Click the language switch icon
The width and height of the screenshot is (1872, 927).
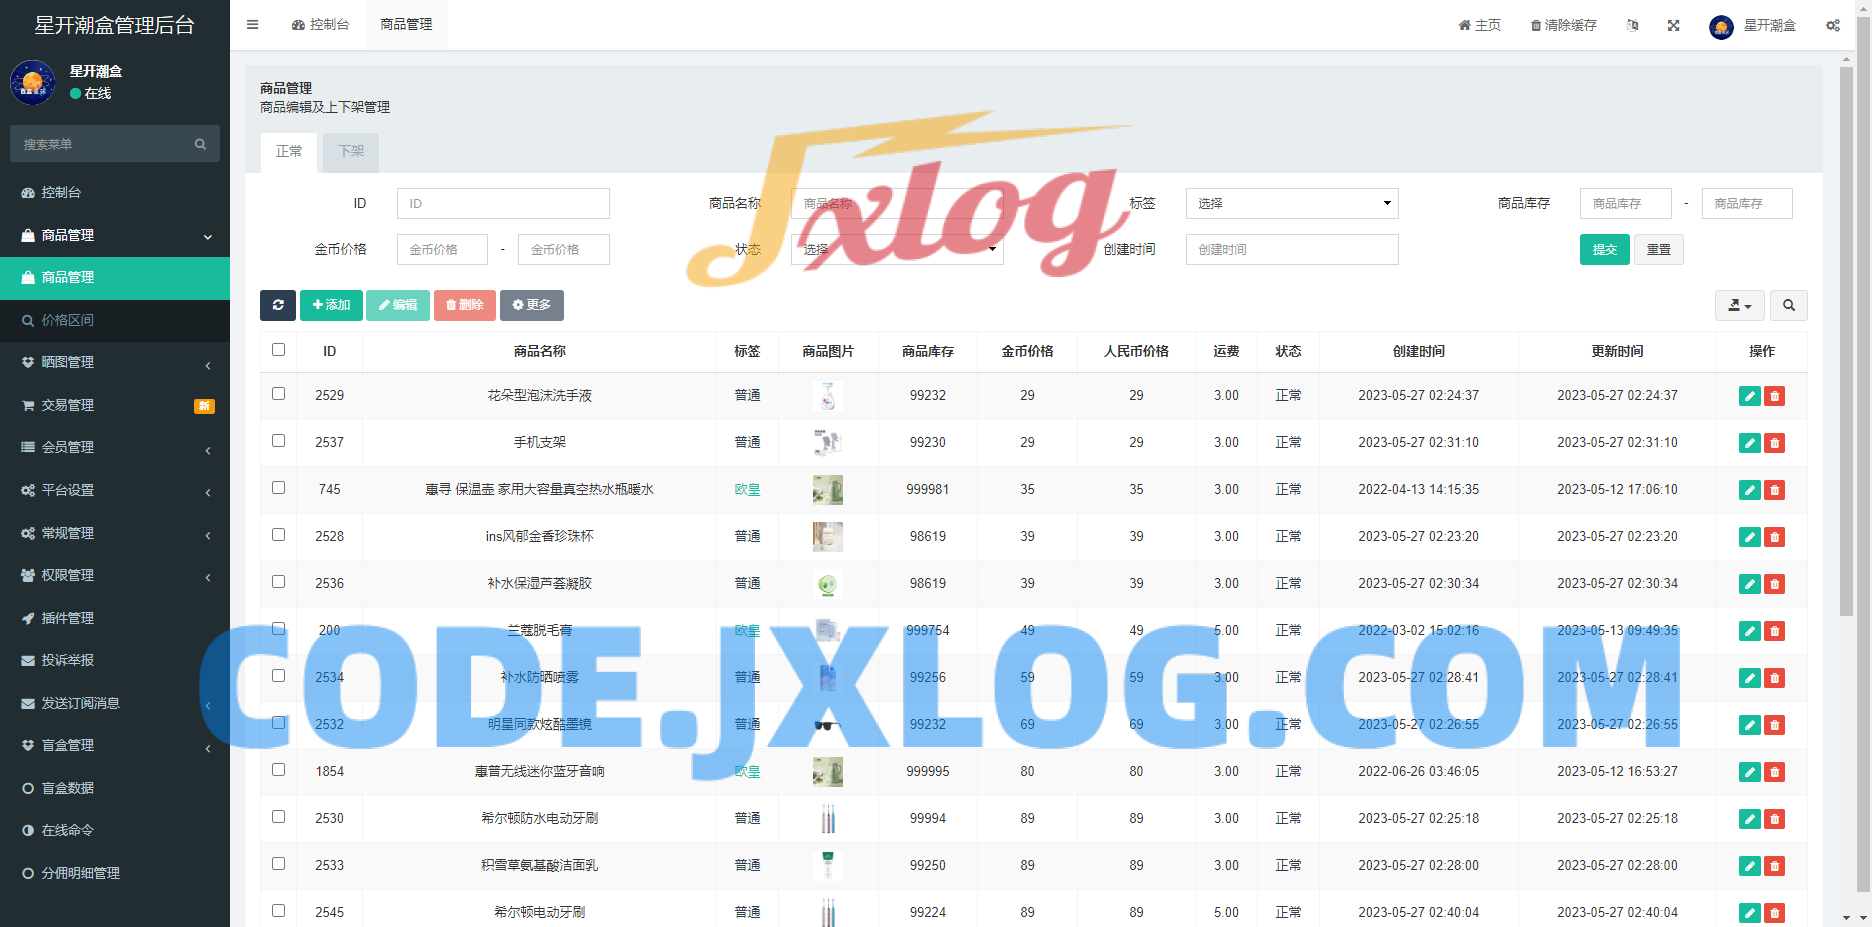click(1632, 25)
